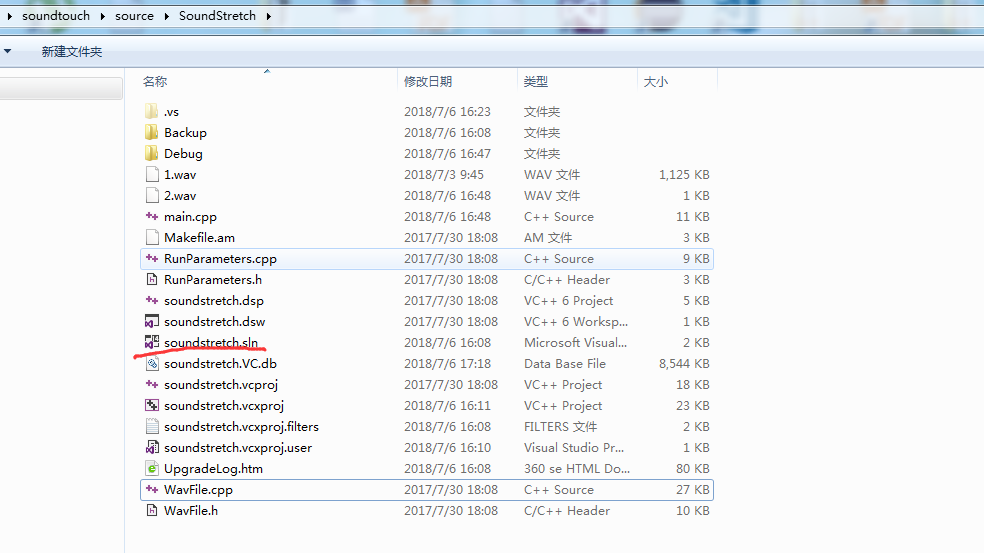Click the AM 文件 type cell
This screenshot has height=553, width=984.
coord(548,238)
